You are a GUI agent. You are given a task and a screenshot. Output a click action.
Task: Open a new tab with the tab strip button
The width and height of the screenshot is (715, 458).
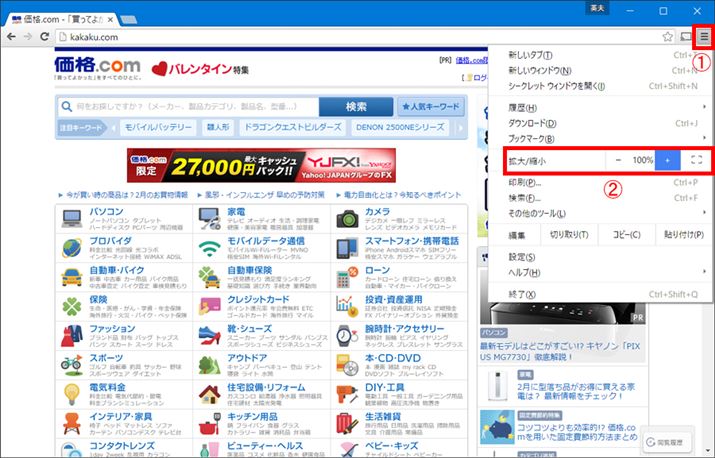(x=129, y=20)
